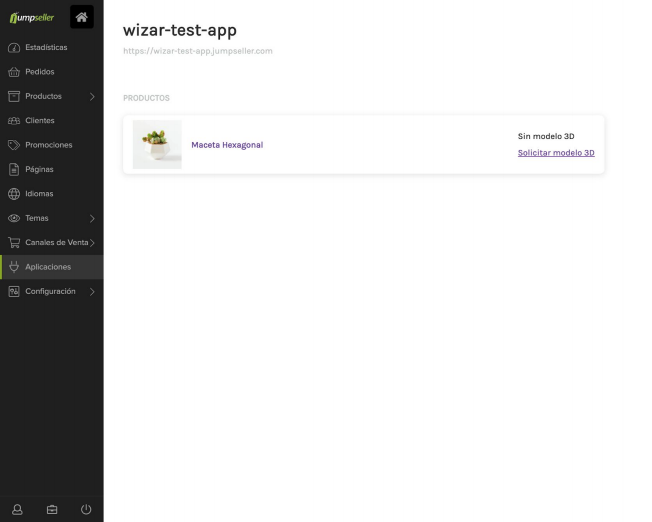Click the Canales de Venta cart icon
Image resolution: width=652 pixels, height=522 pixels.
coord(14,242)
